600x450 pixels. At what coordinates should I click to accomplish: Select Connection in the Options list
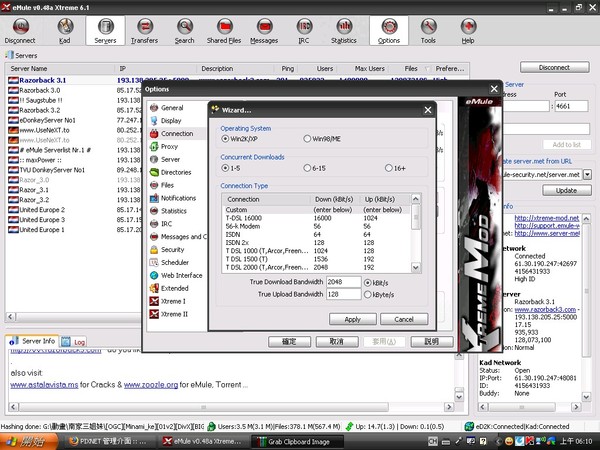pos(176,134)
